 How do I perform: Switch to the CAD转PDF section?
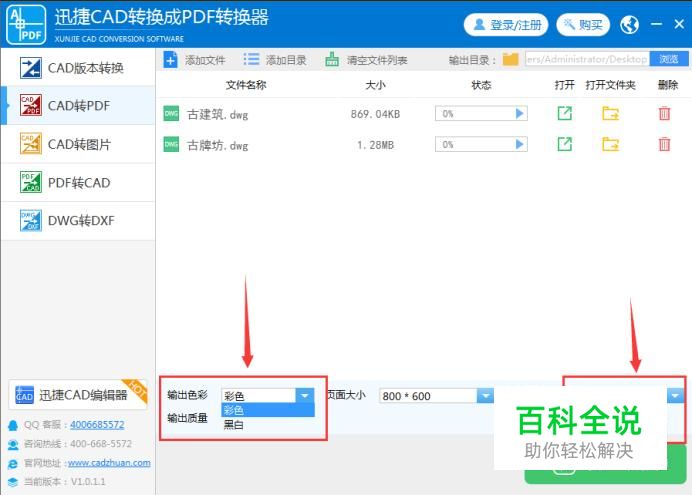pyautogui.click(x=78, y=106)
